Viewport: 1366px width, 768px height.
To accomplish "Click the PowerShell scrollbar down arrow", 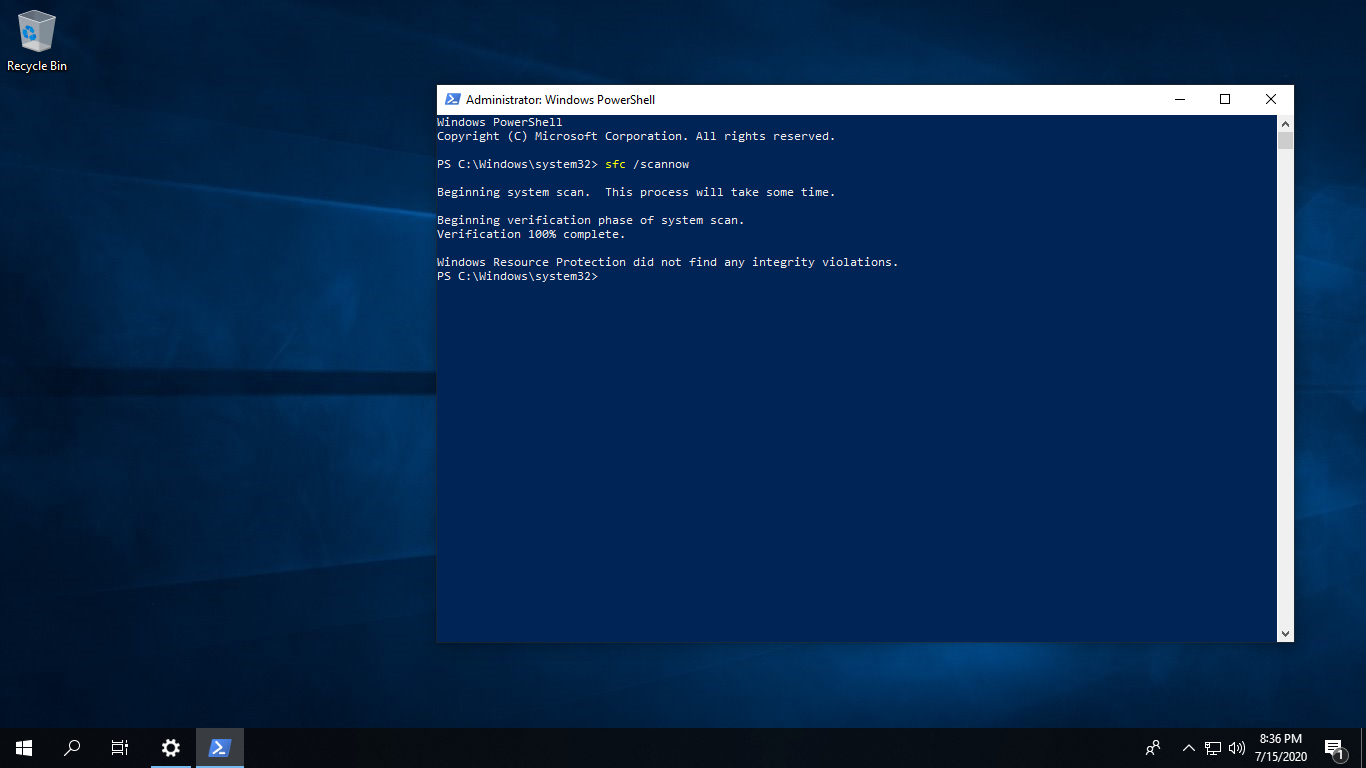I will tap(1285, 634).
